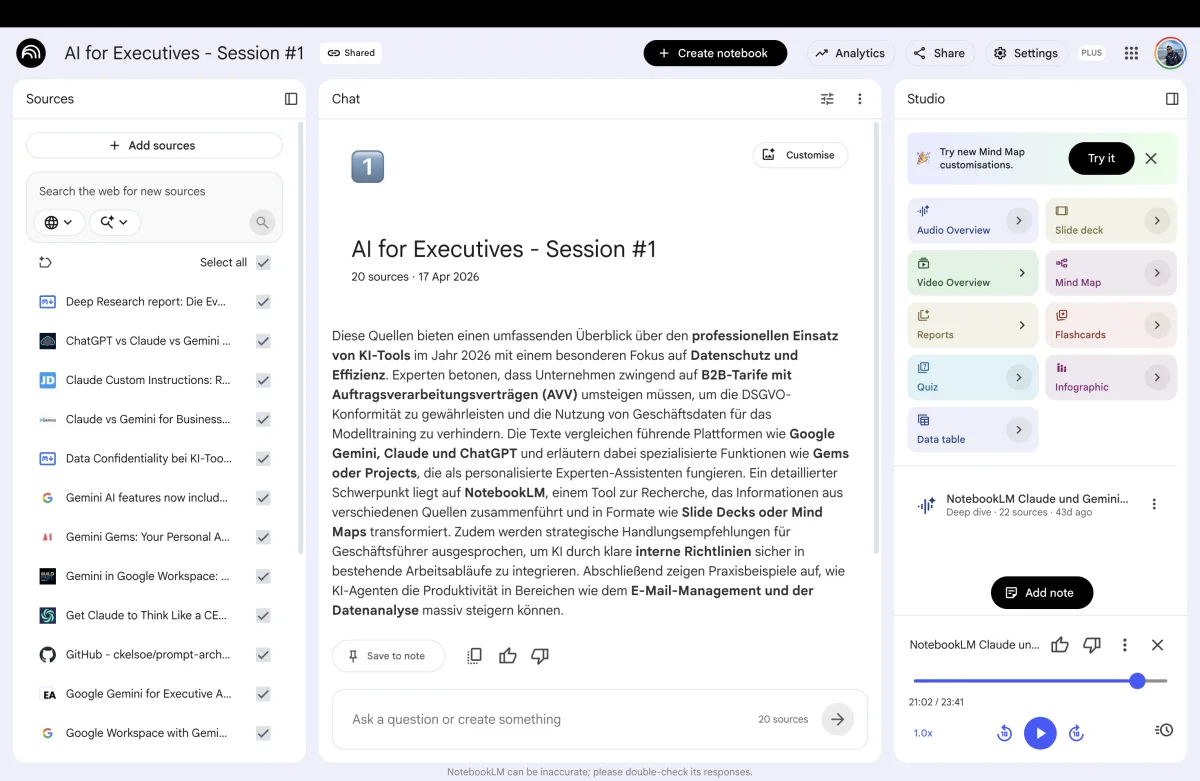Open the user account avatar
Screen dimensions: 1200x781
click(x=1170, y=53)
